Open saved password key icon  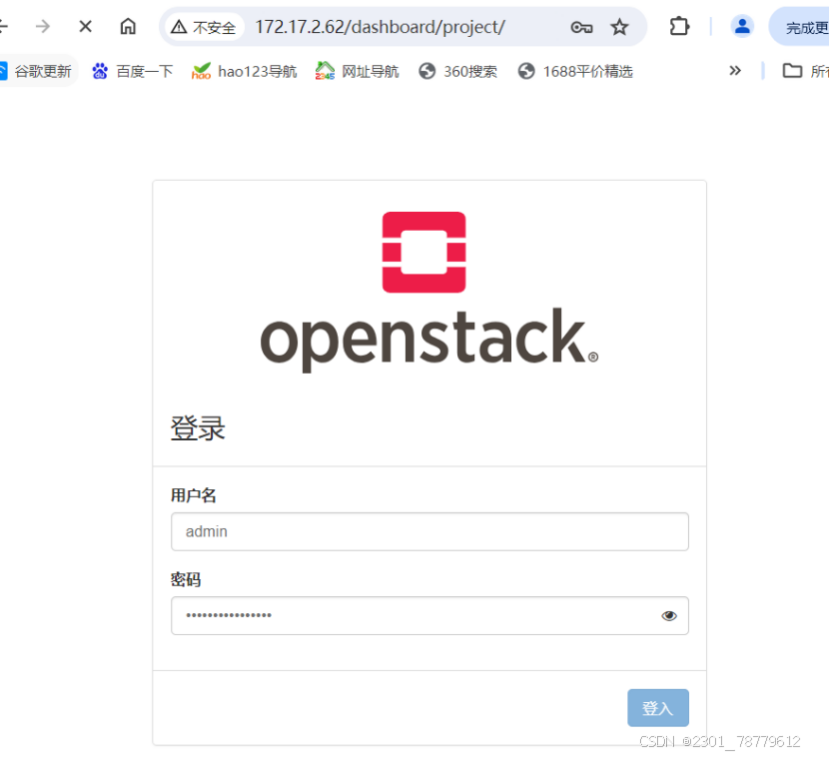(x=581, y=27)
